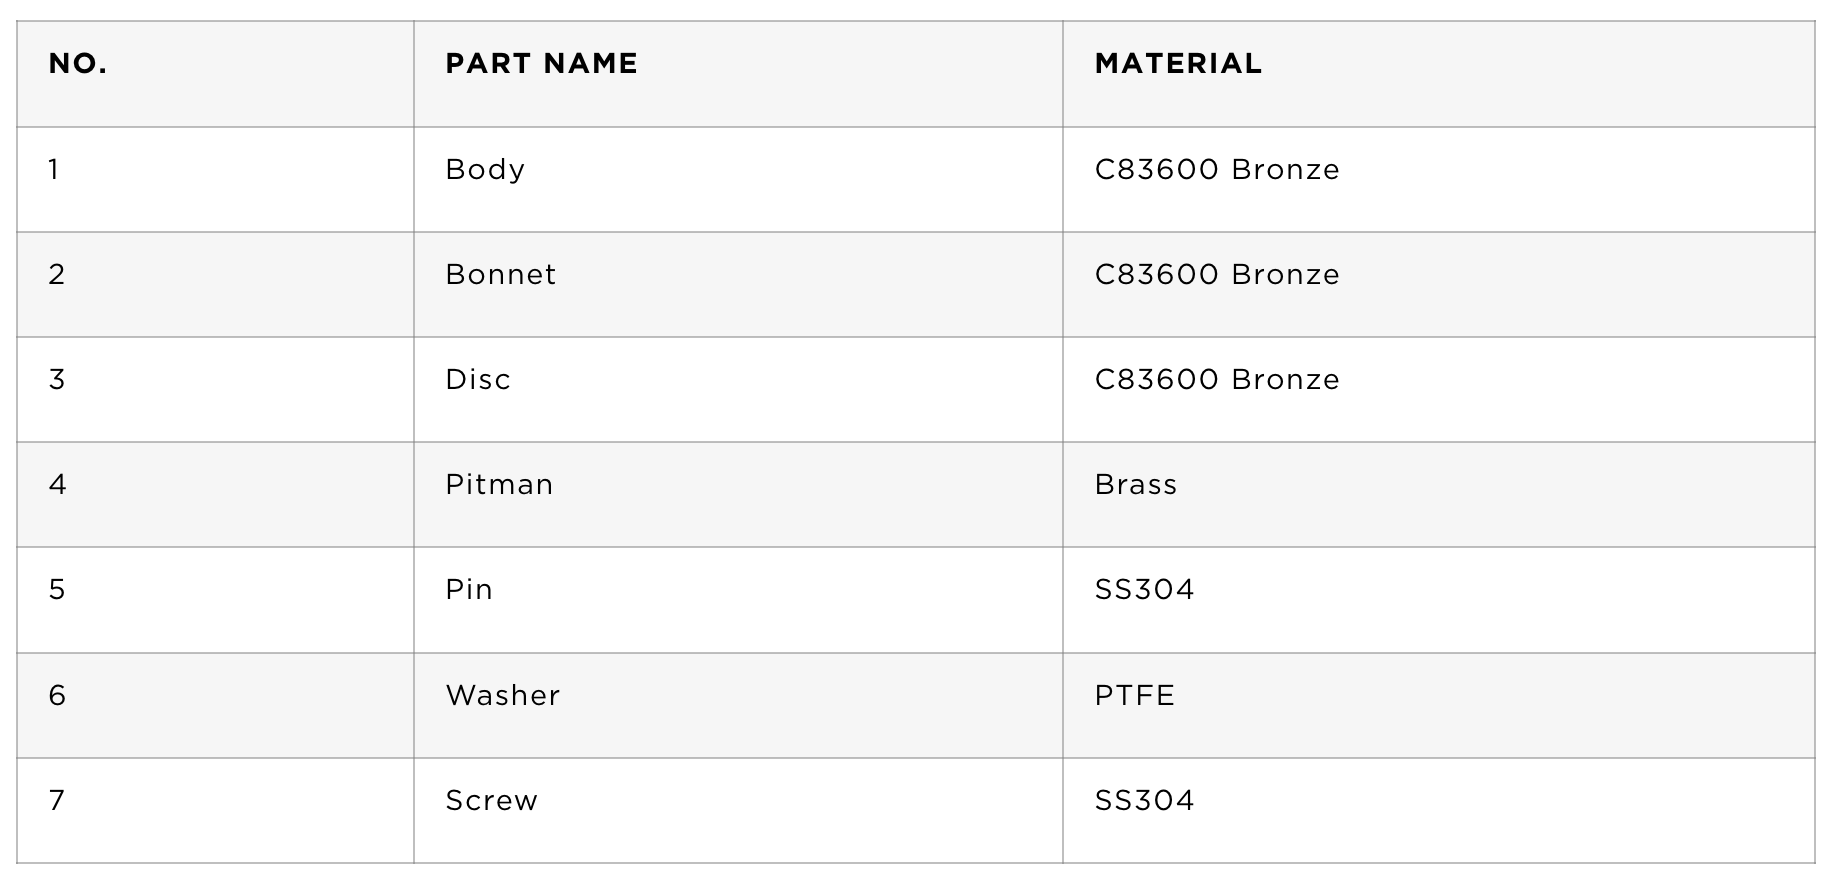Click the Disc row's C83600 Bronze material
1830x880 pixels.
1217,379
